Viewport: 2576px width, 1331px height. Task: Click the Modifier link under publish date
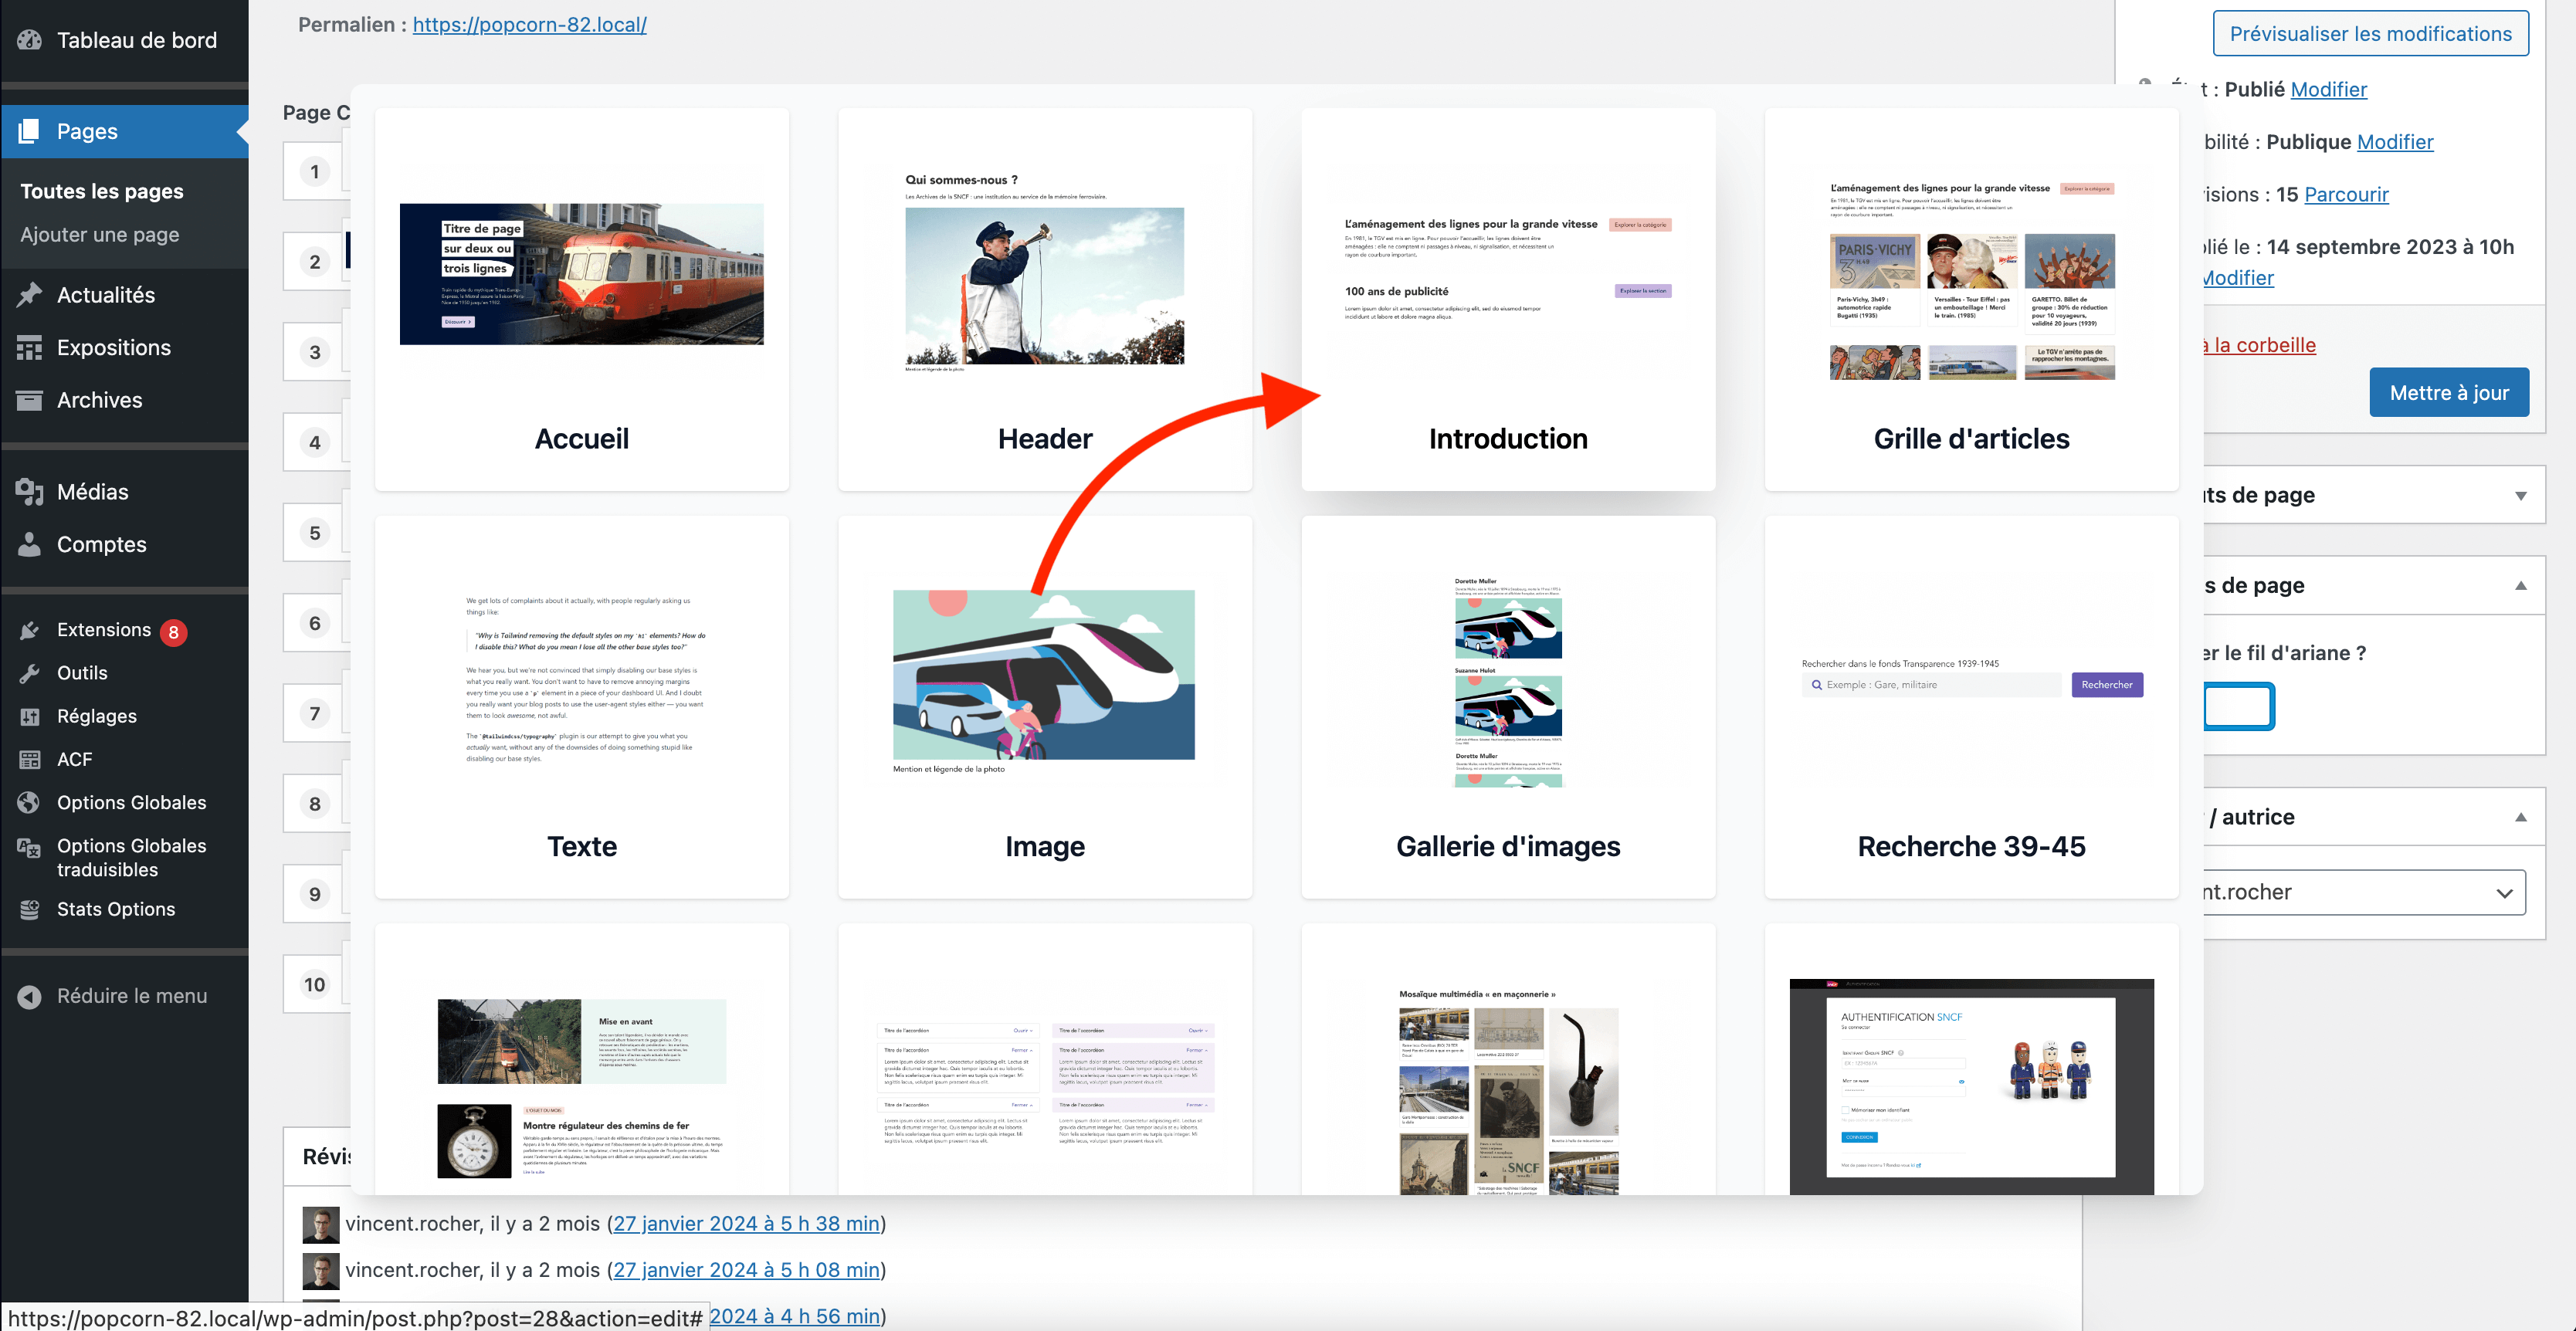click(x=2238, y=278)
